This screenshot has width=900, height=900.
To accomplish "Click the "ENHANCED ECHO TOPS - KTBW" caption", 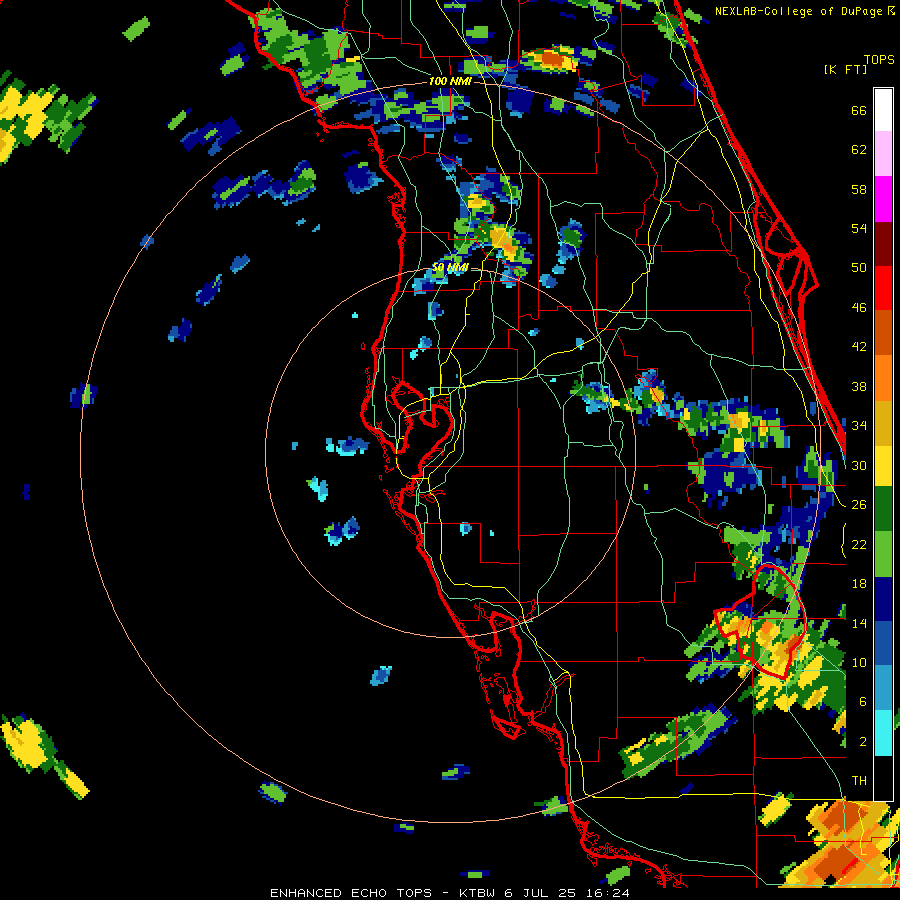I will 385,893.
